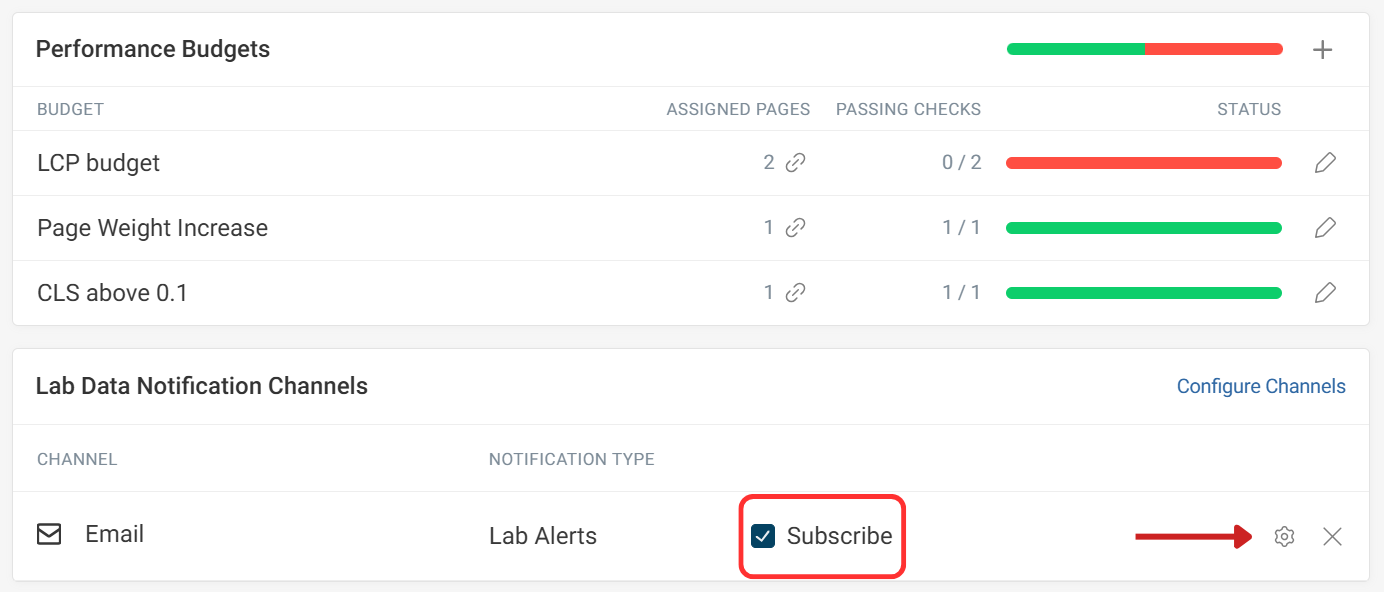
Task: Open assigned pages link icon for CLS above 0.1
Action: click(795, 293)
